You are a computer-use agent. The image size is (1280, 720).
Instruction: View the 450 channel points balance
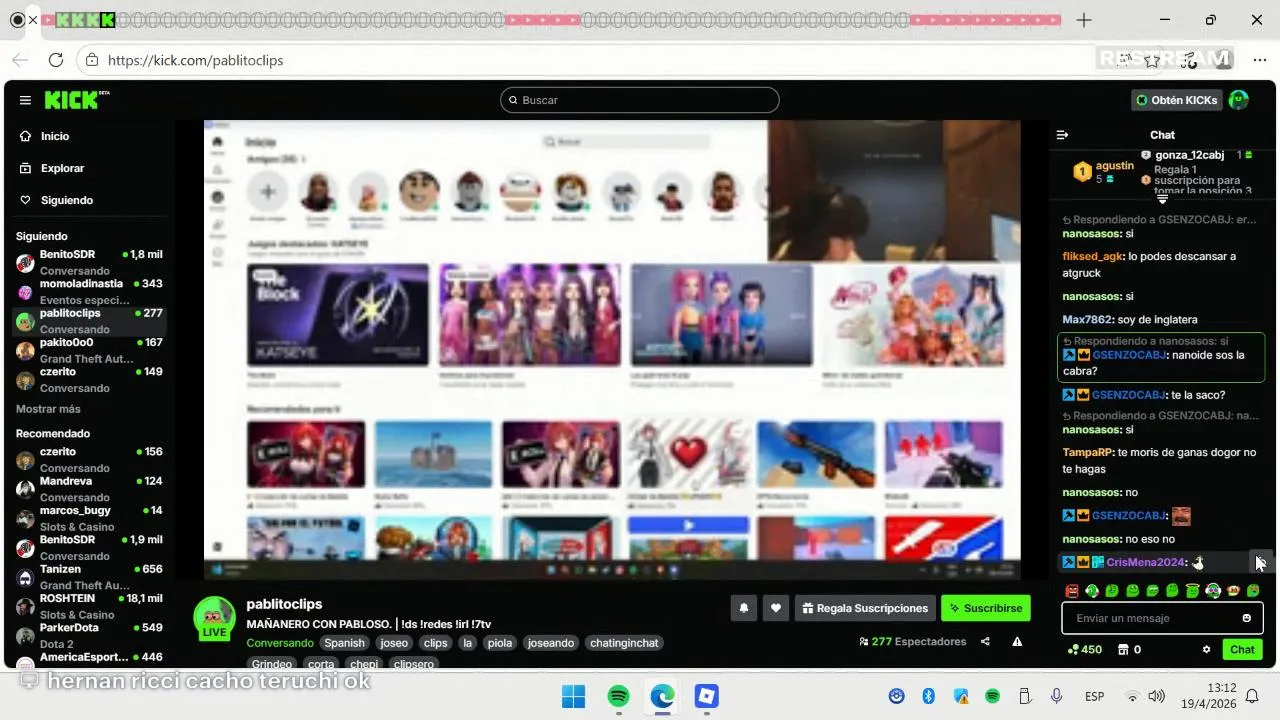pyautogui.click(x=1085, y=650)
